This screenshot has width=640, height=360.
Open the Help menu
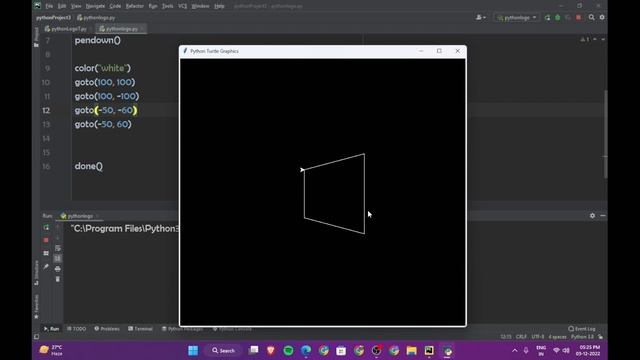[219, 6]
